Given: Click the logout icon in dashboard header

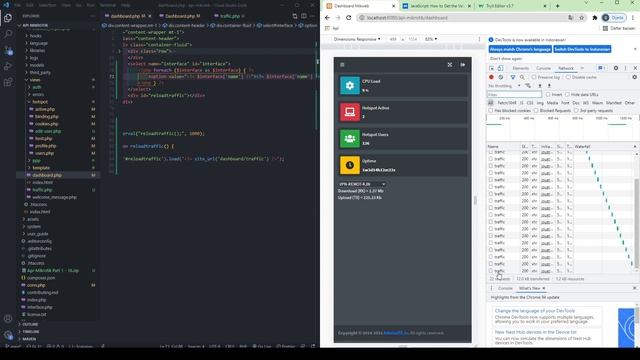Looking at the screenshot, I should pos(462,64).
